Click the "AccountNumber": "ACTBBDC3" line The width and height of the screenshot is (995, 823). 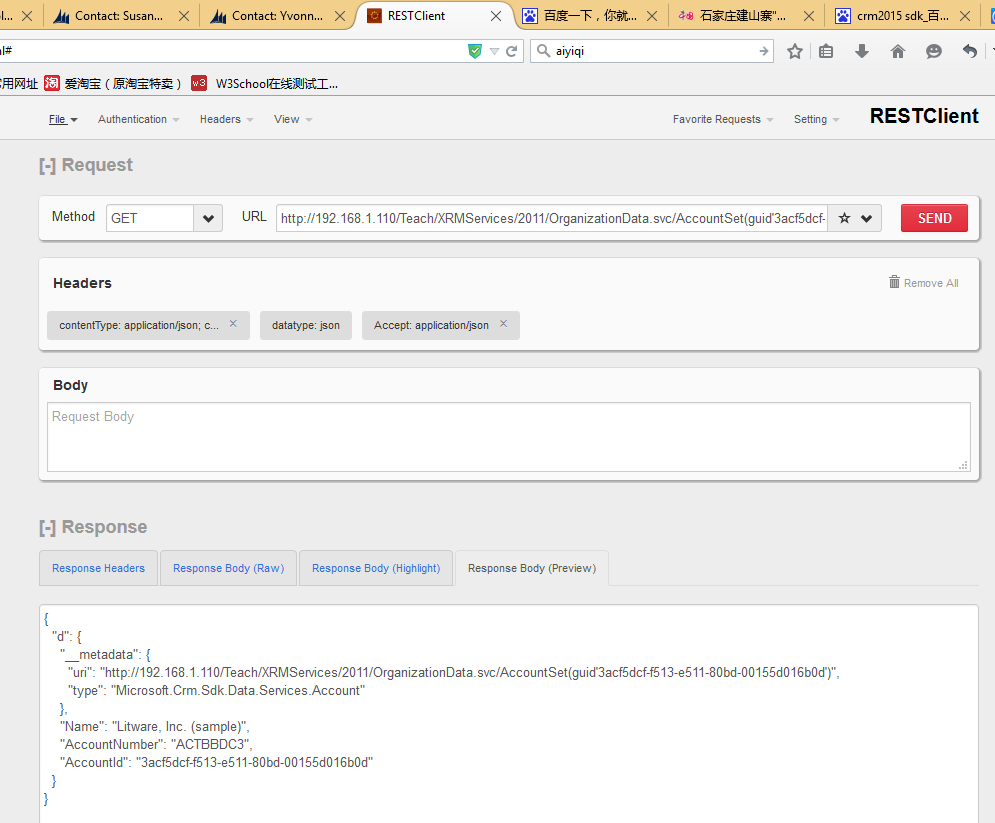pos(156,744)
